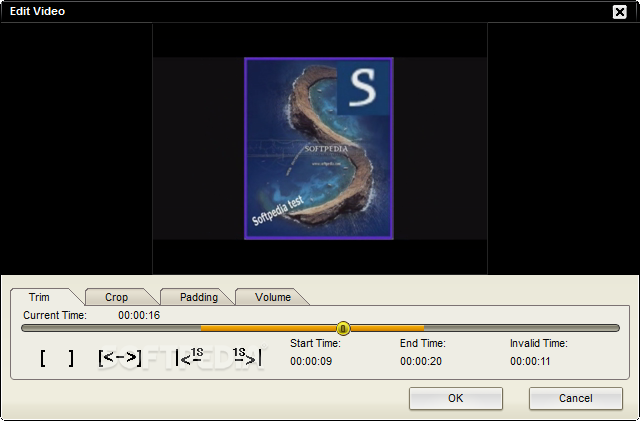Close the Edit Video dialog
Viewport: 640px width, 421px height.
620,12
